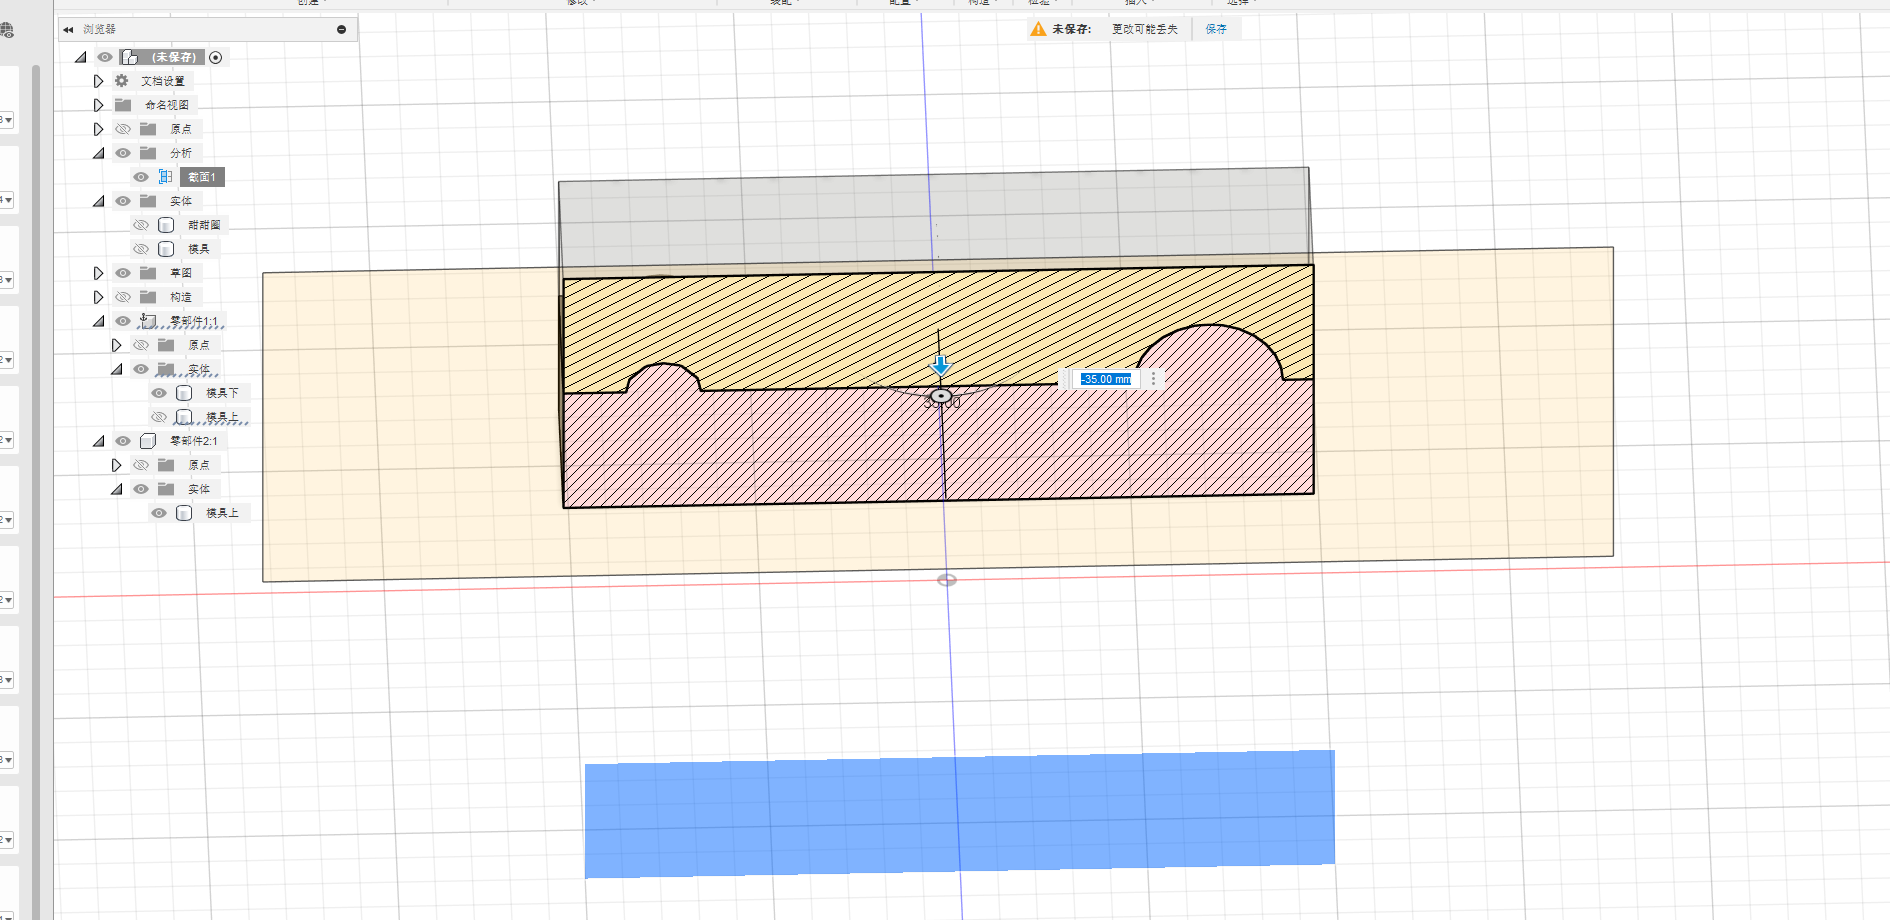The image size is (1890, 920).
Task: Click the orange unsaved warning triangle icon
Action: (1038, 29)
